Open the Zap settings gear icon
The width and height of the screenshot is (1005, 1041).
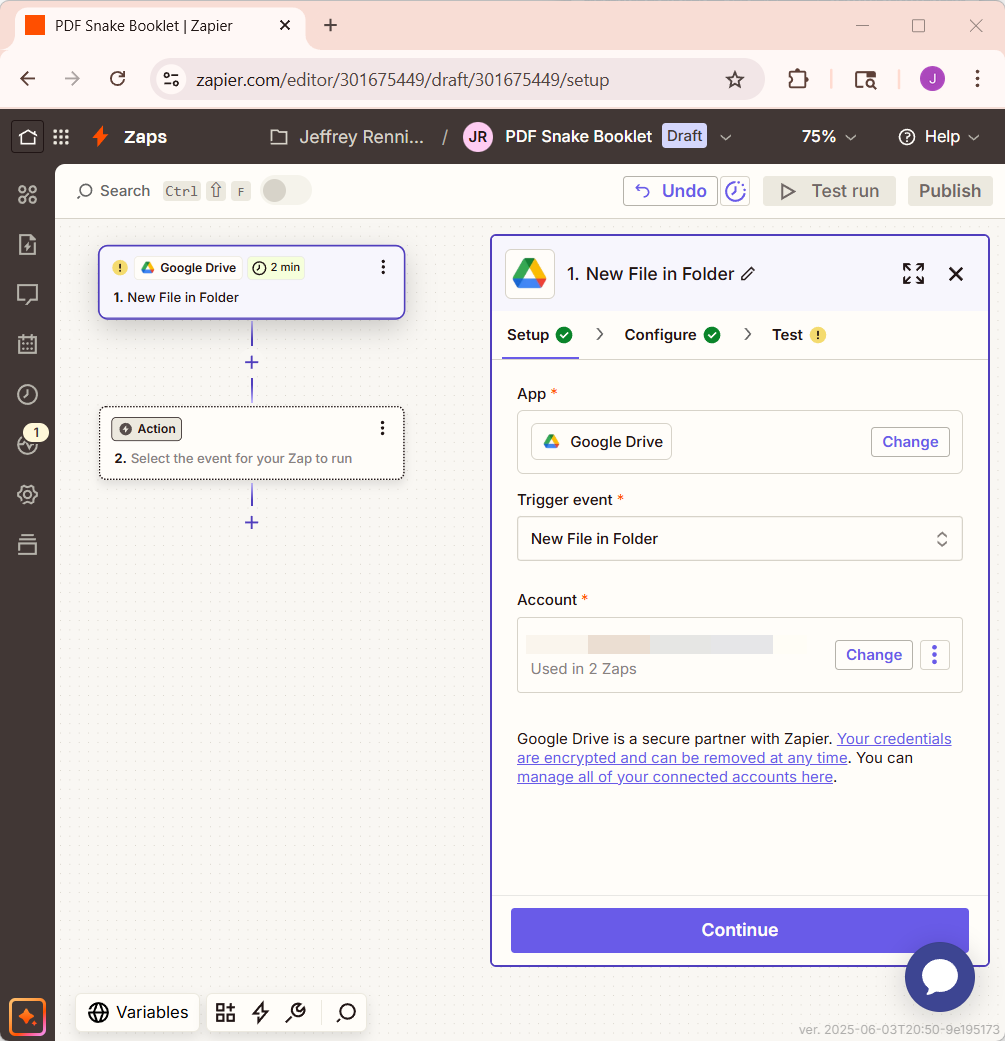click(x=27, y=495)
